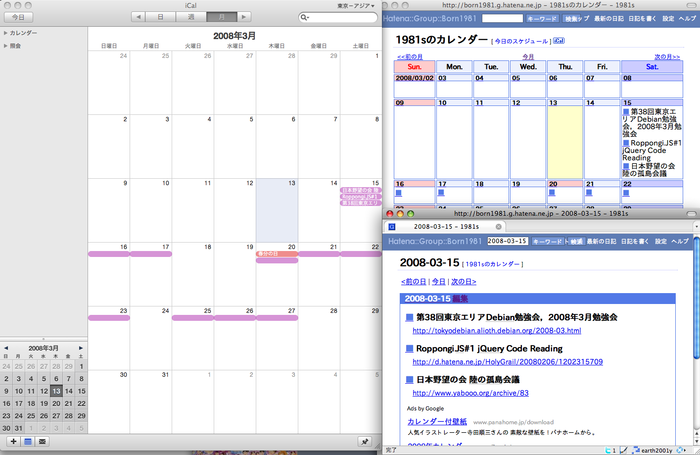Screen dimensions: 700x455
Task: Open the tokyodebian.alioth.debian.org link
Action: (497, 331)
